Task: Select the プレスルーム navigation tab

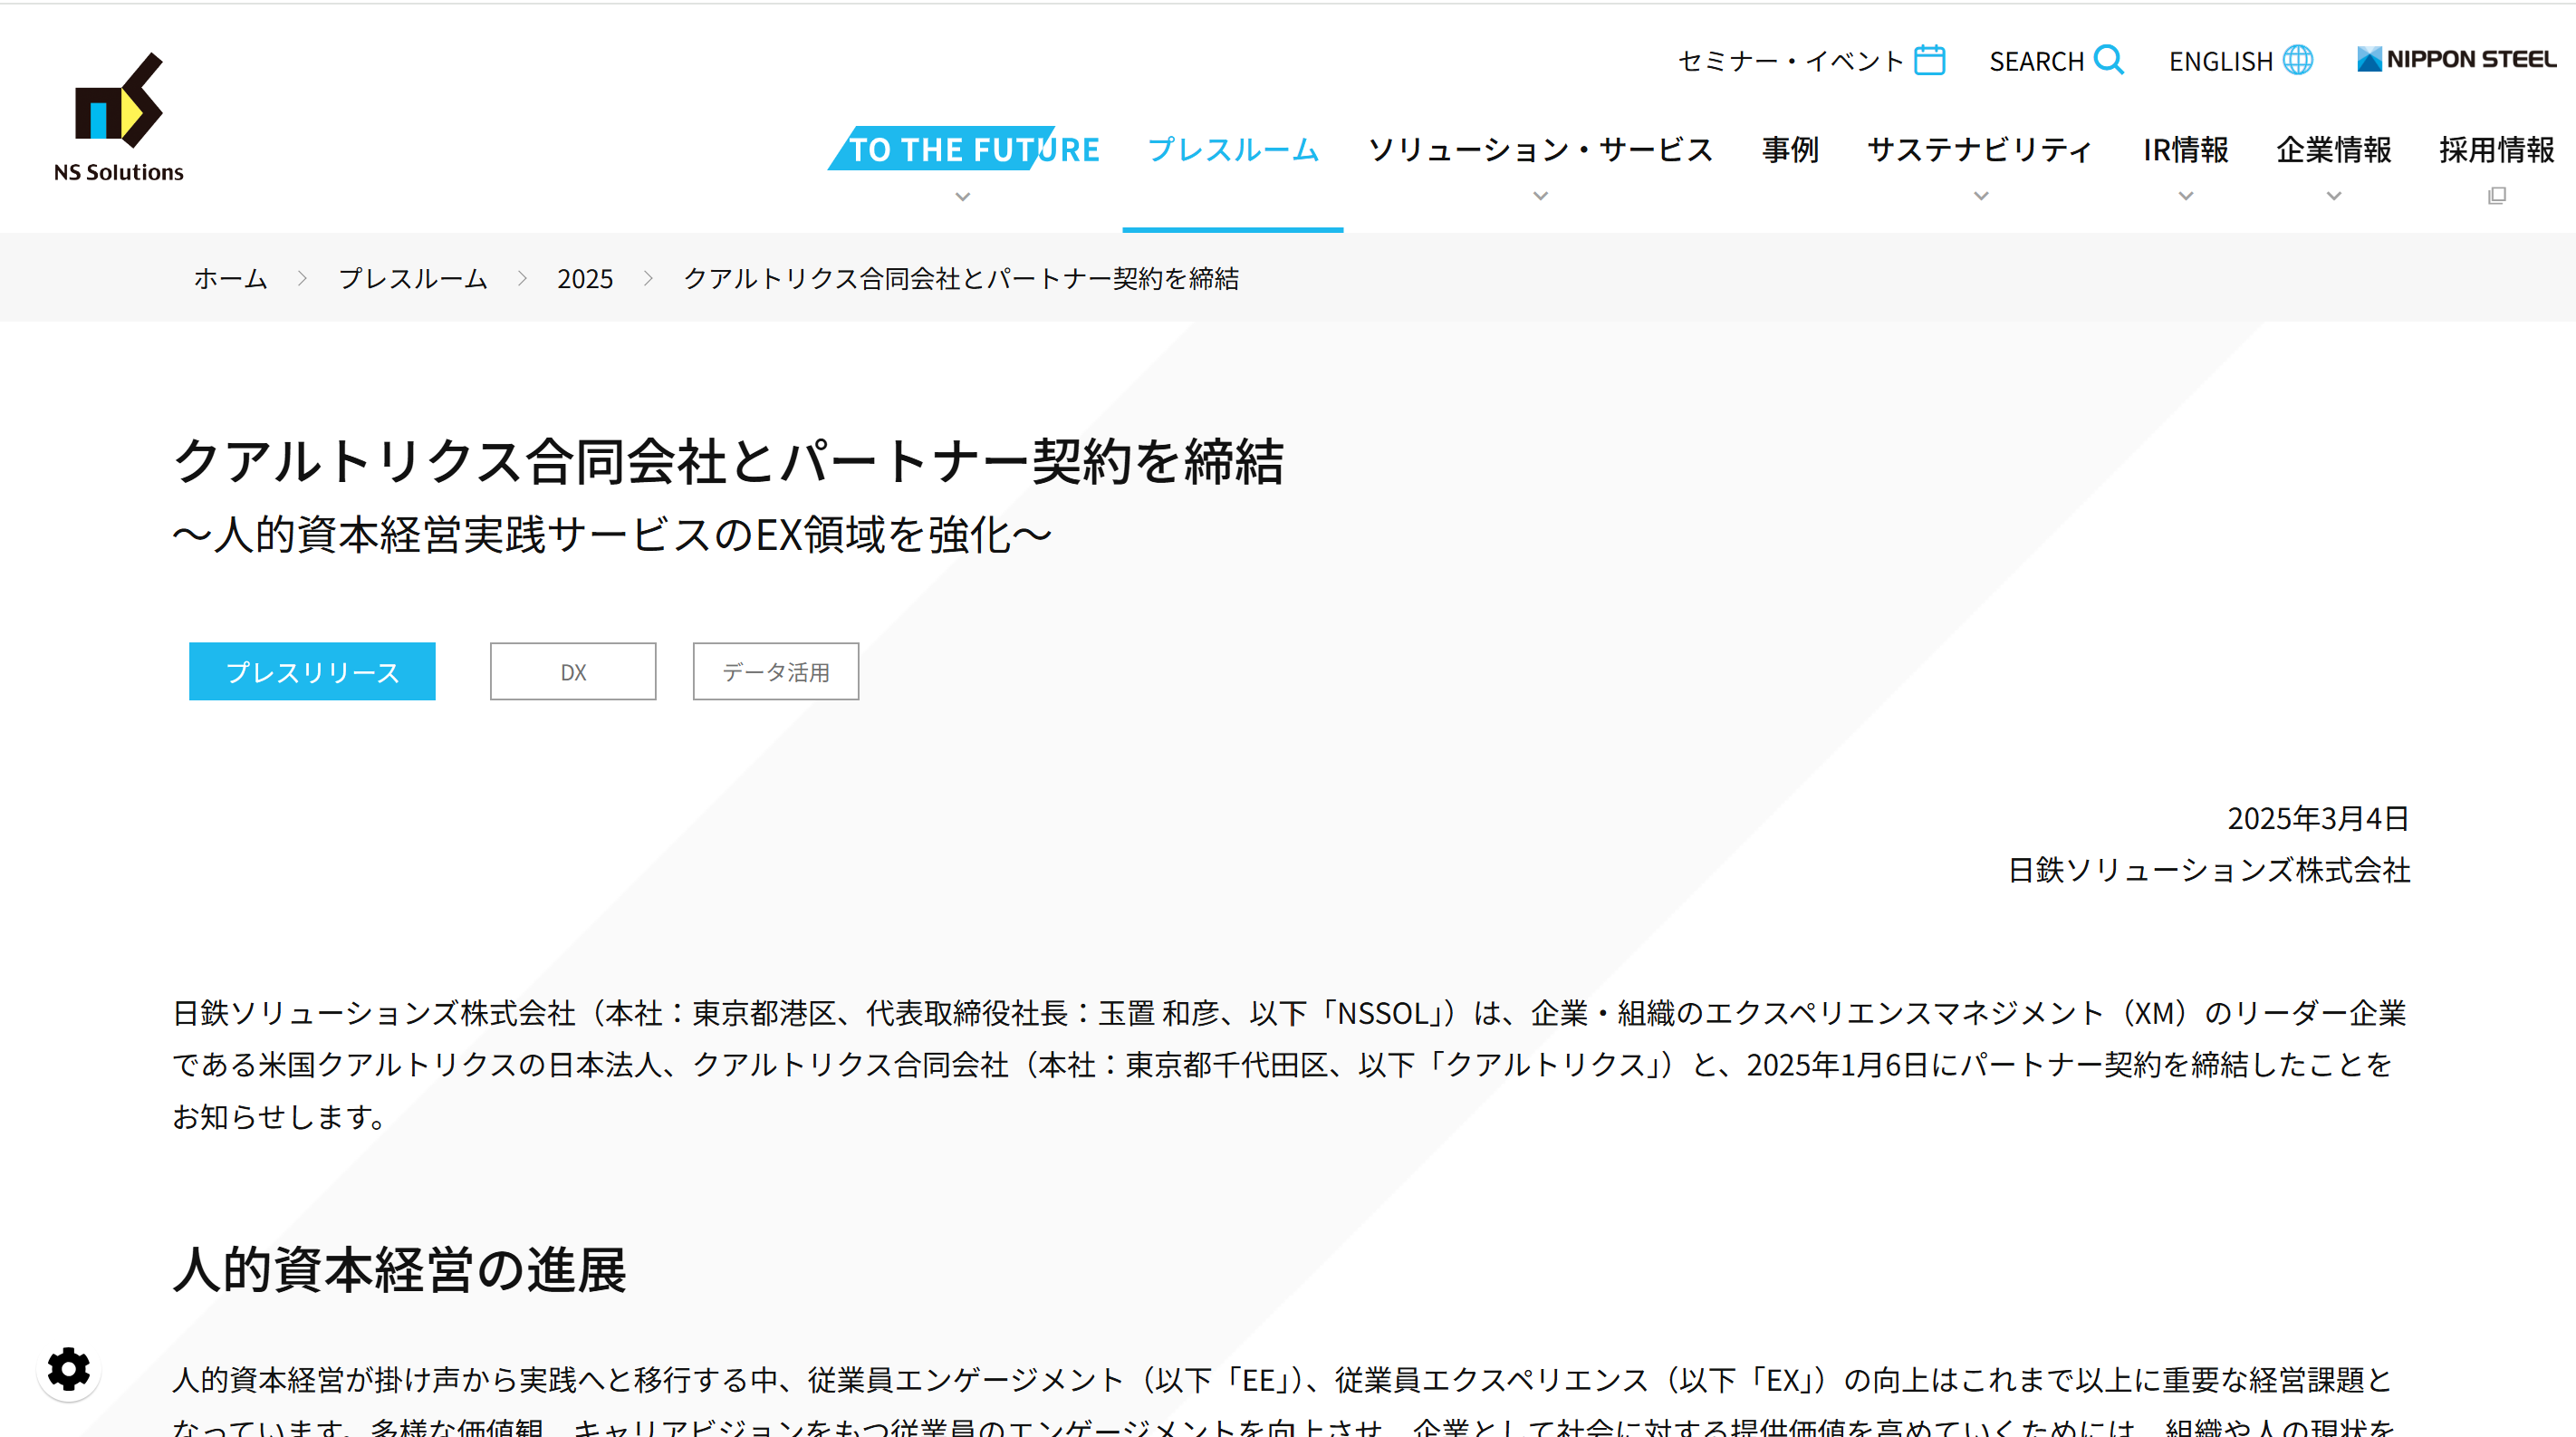Action: pyautogui.click(x=1232, y=150)
